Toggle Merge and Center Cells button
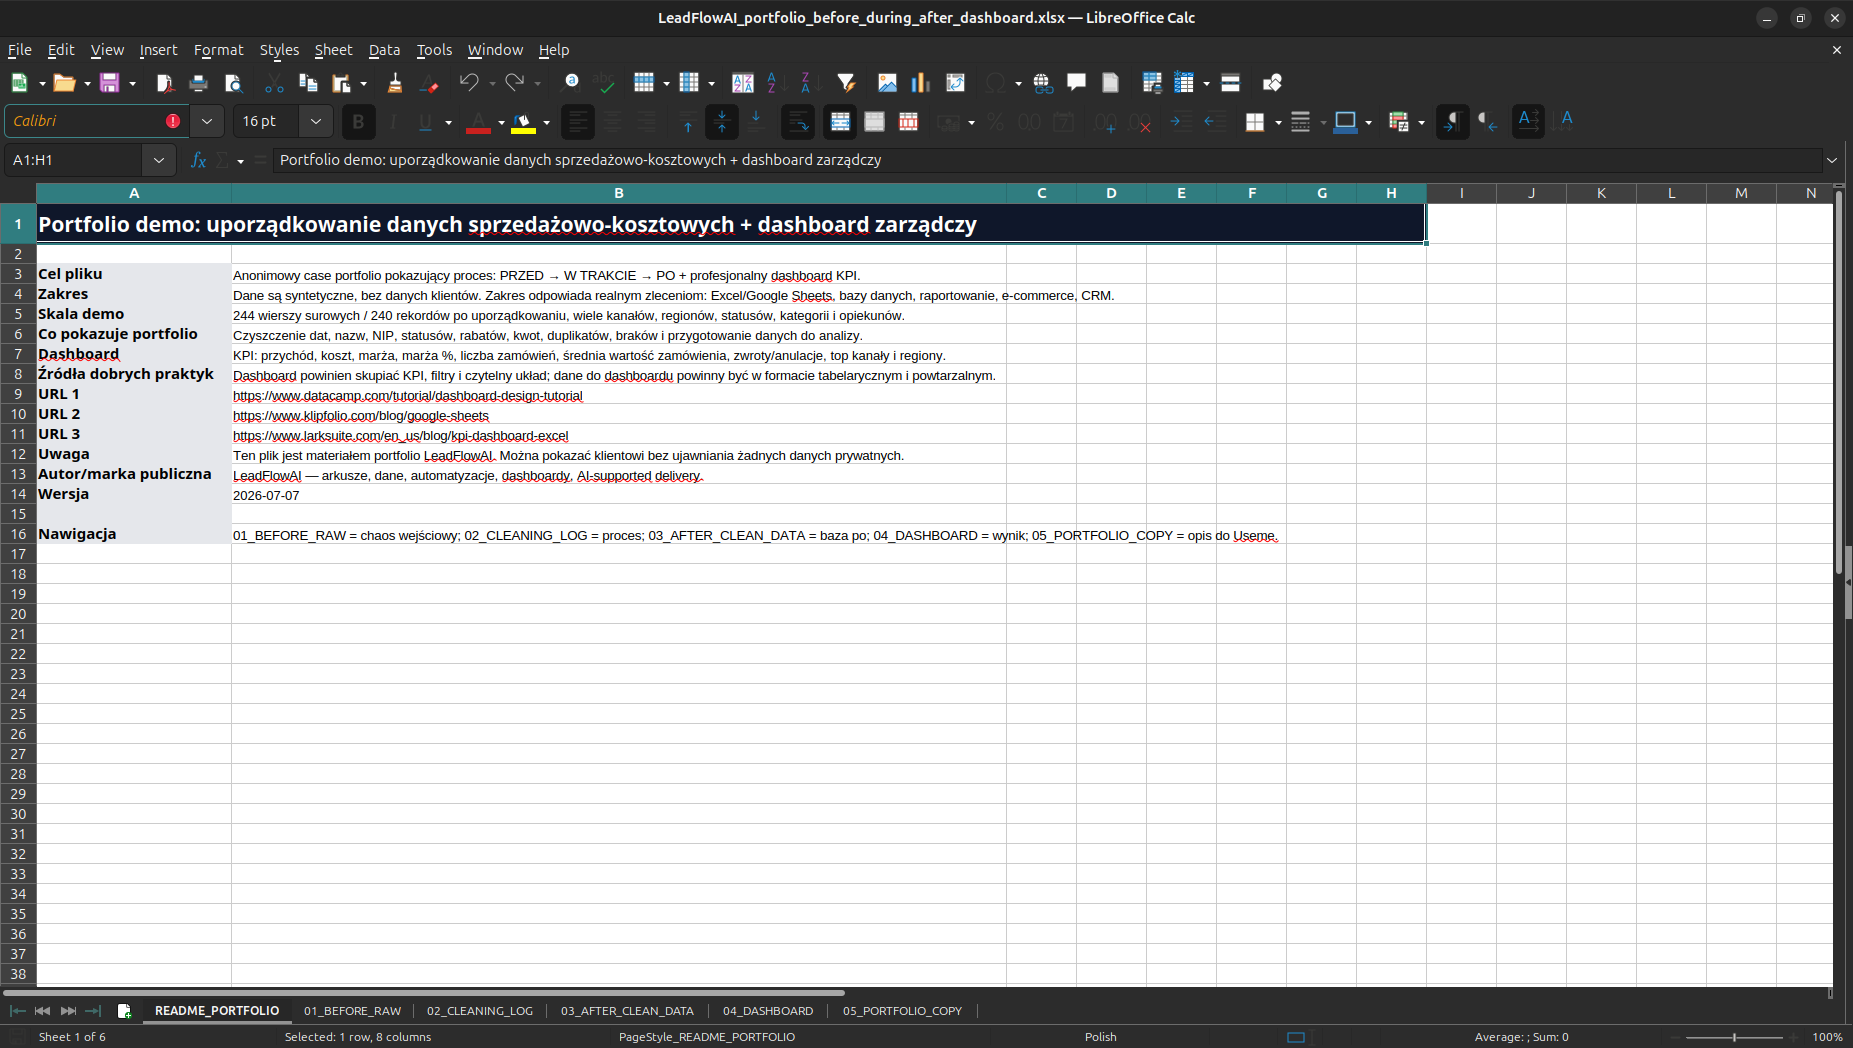The image size is (1853, 1048). pos(840,122)
